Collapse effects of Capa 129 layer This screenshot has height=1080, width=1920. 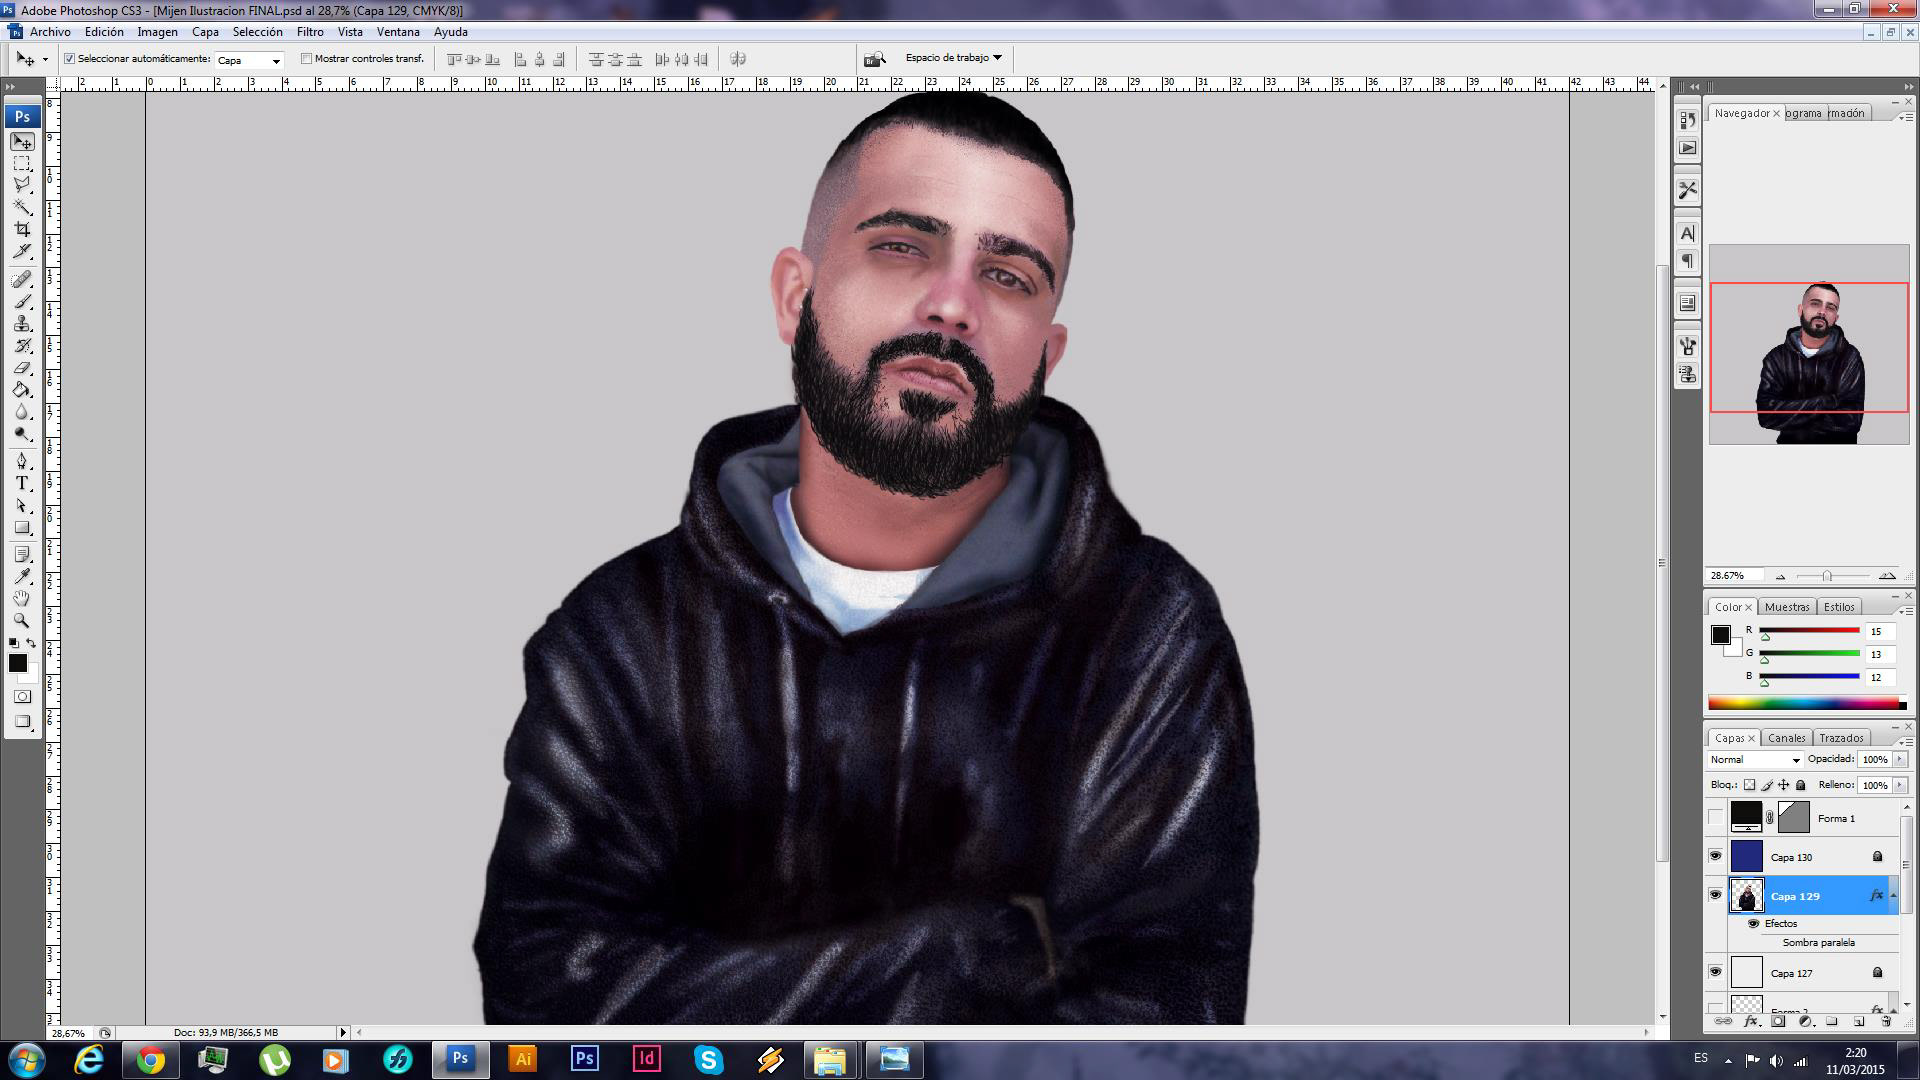point(1893,896)
